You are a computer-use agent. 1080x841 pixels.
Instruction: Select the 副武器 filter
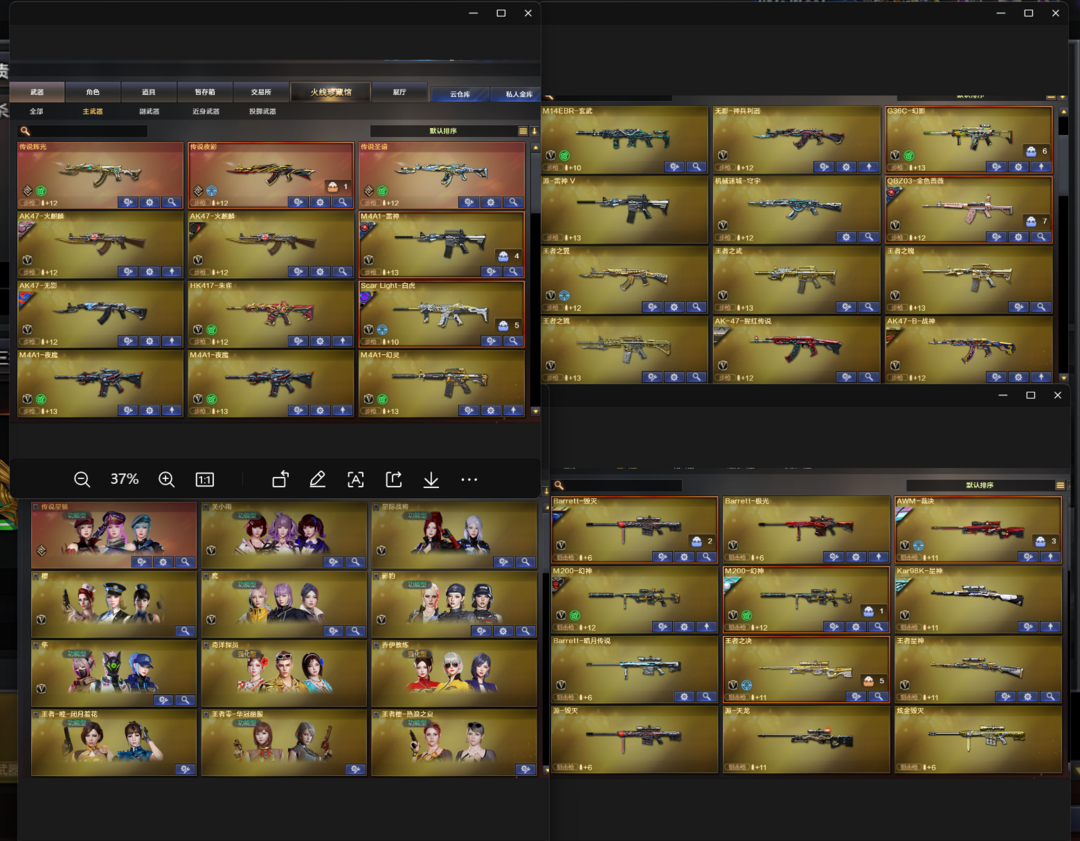149,112
